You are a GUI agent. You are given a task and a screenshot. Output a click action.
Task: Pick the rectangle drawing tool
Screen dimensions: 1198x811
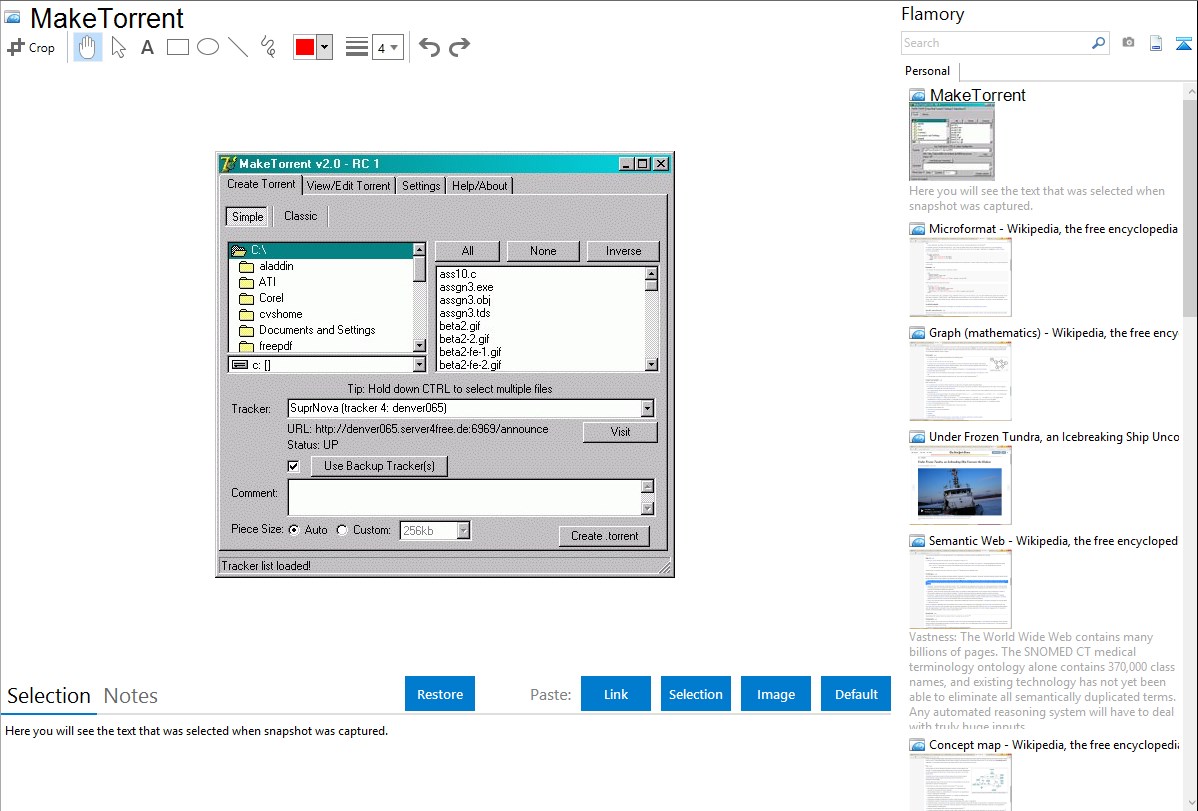pyautogui.click(x=177, y=47)
